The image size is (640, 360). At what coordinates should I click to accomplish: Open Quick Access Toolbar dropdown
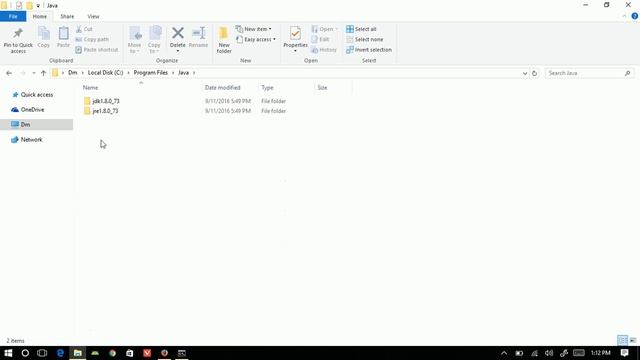click(x=38, y=6)
